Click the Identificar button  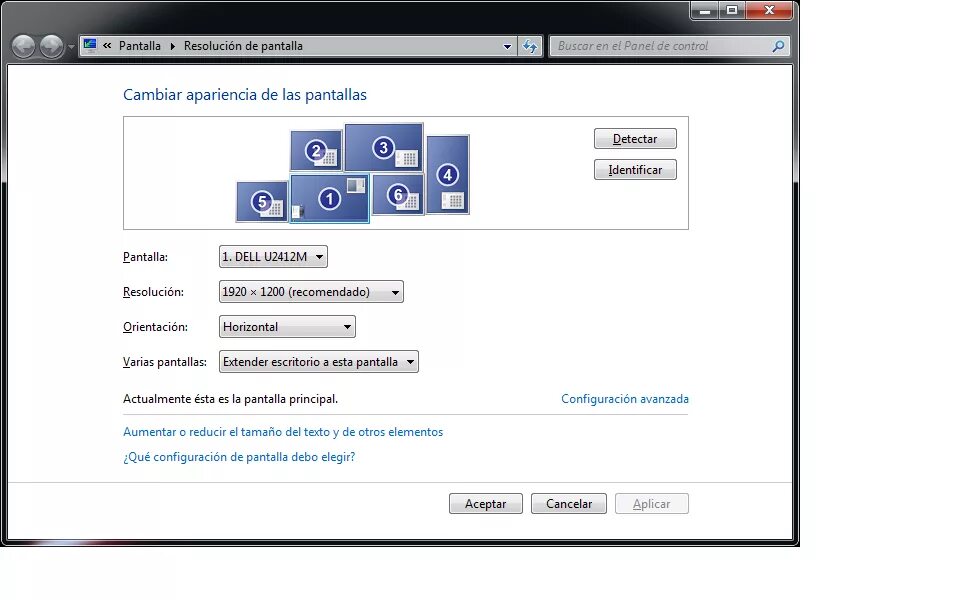coord(635,170)
